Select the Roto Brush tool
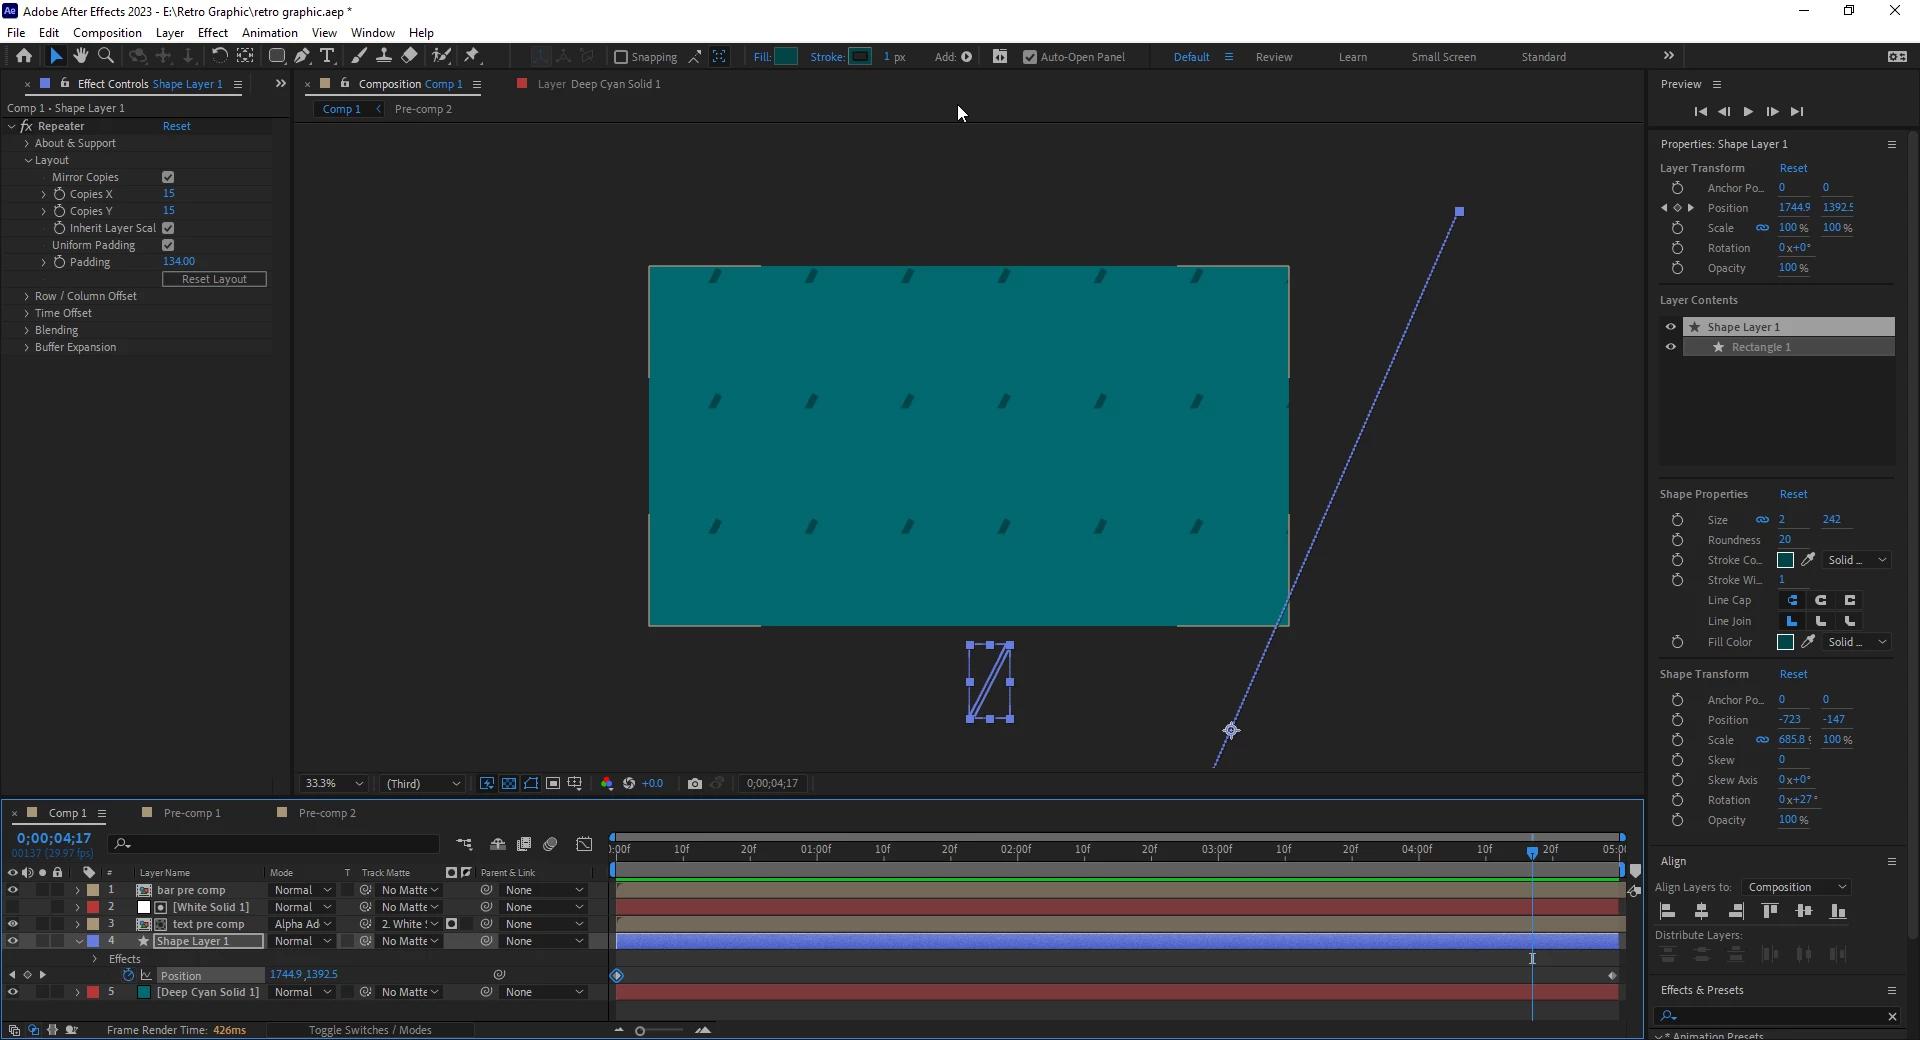Image resolution: width=1920 pixels, height=1040 pixels. 441,56
